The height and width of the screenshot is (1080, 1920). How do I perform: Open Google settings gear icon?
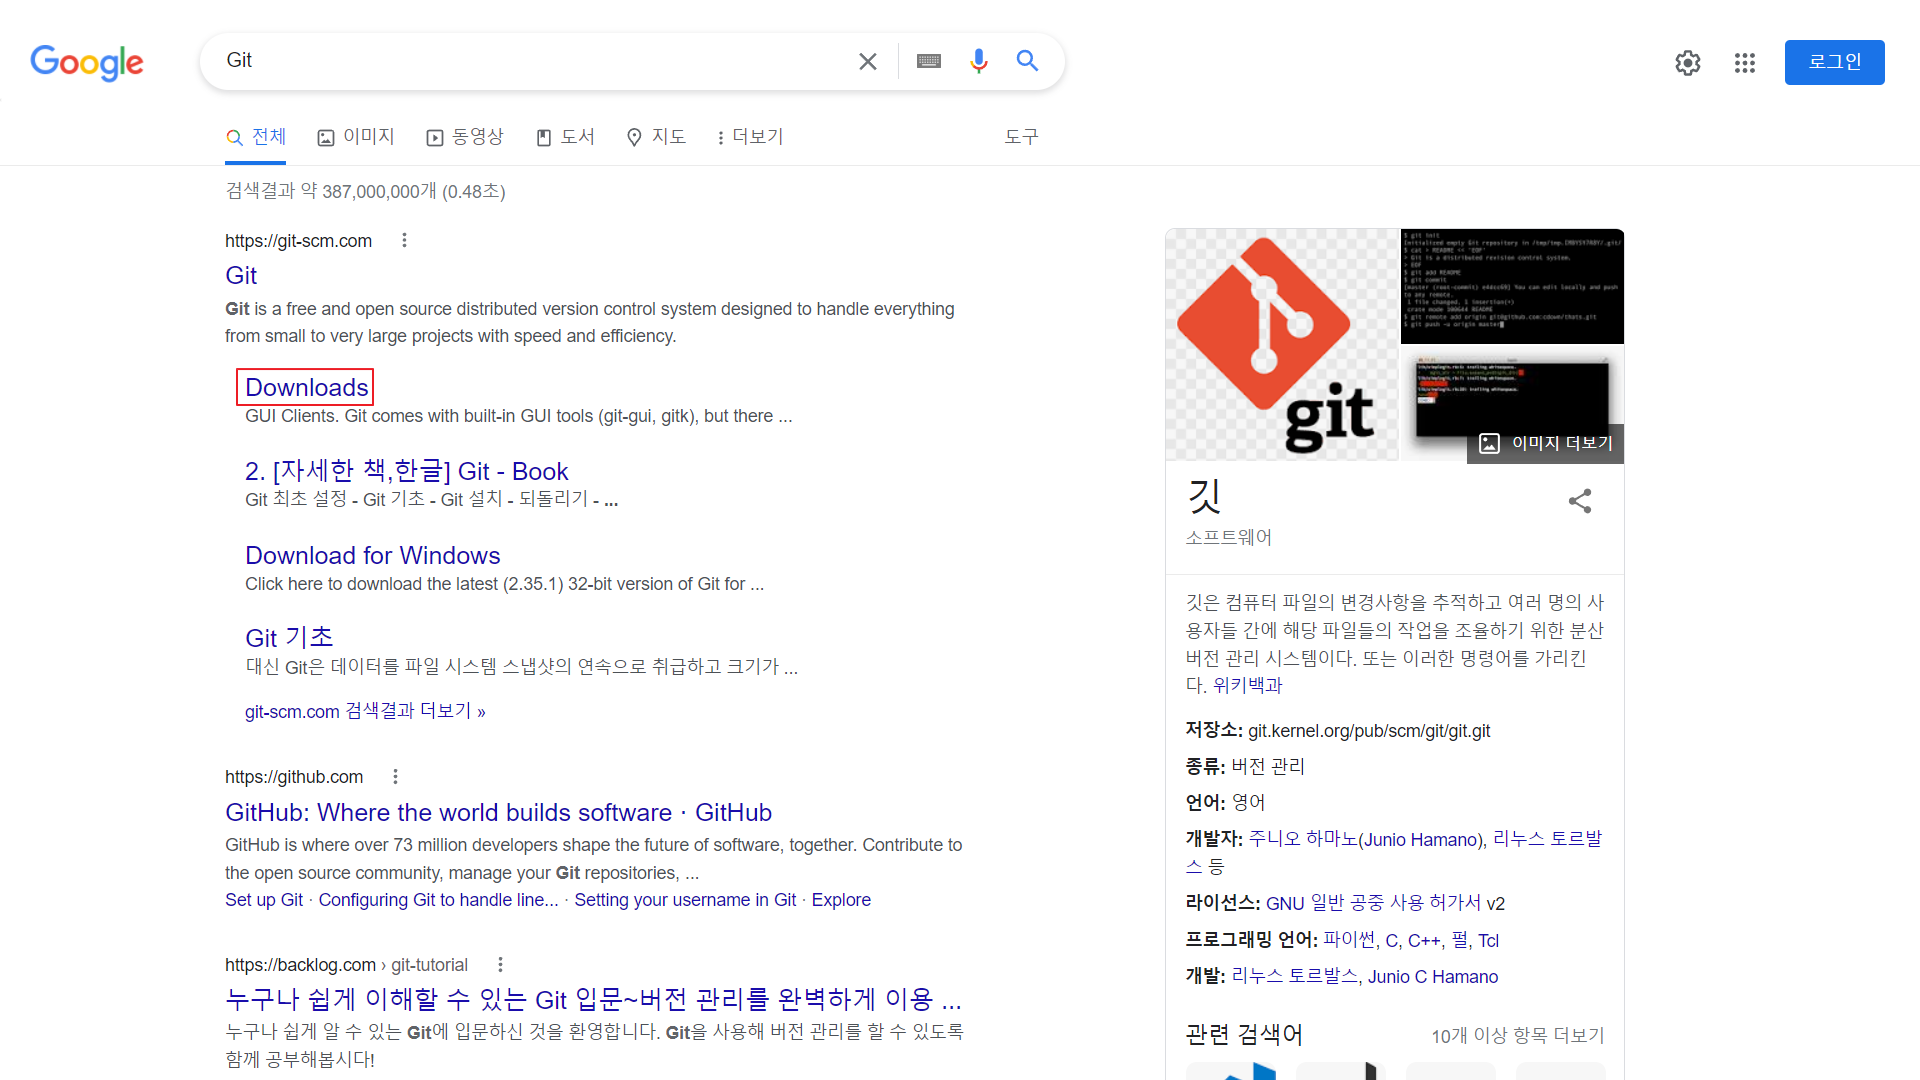[1687, 63]
